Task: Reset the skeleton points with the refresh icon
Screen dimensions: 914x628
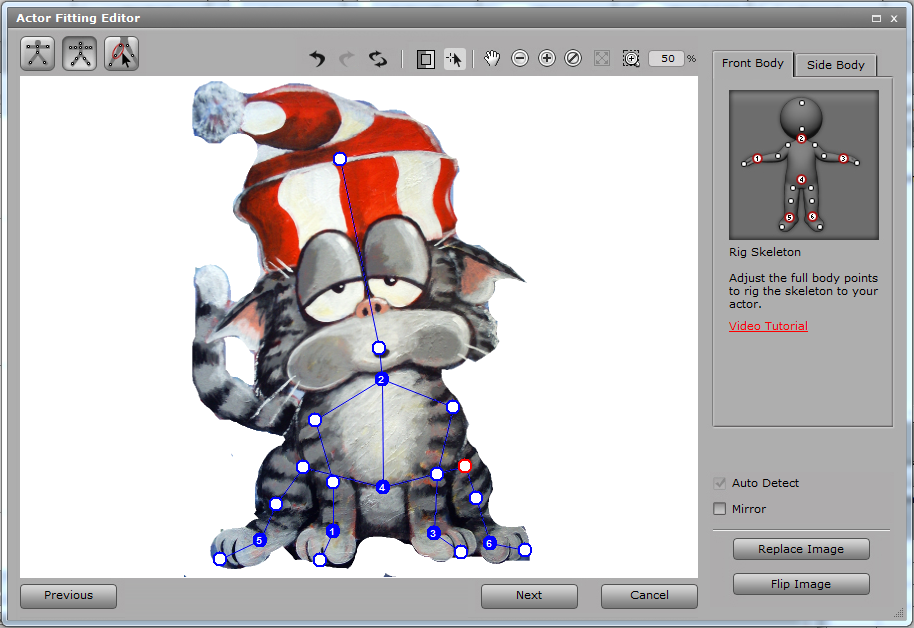Action: [x=378, y=58]
